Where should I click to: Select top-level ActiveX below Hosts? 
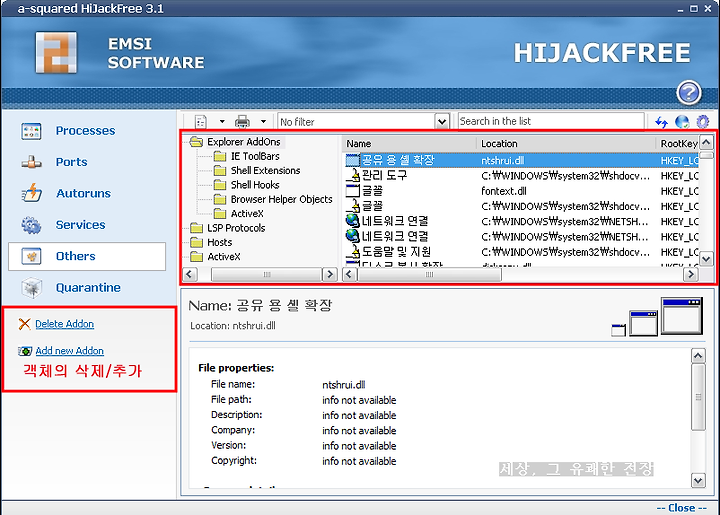coord(224,257)
